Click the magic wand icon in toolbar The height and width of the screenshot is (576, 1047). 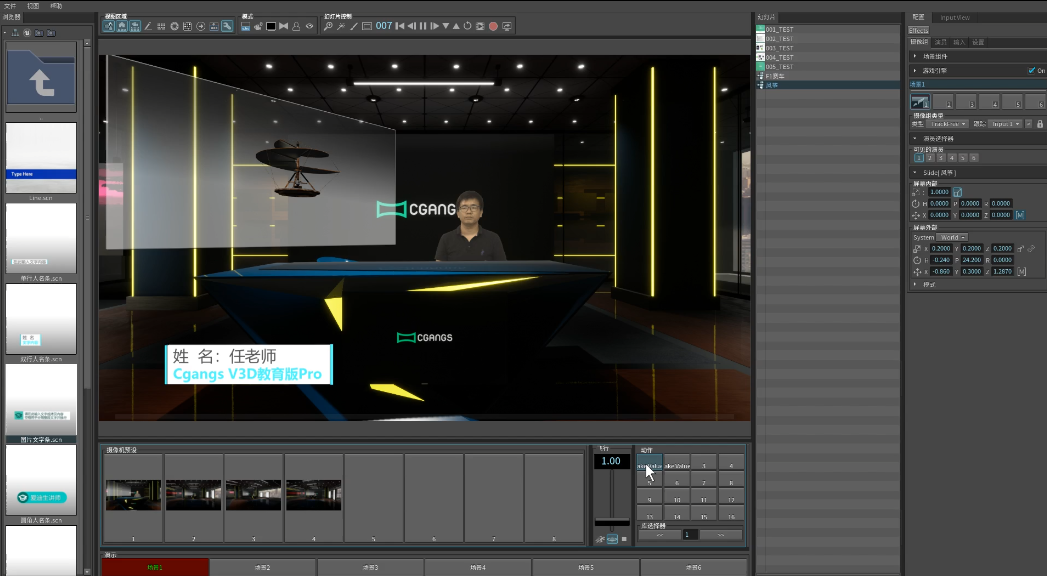coord(341,26)
